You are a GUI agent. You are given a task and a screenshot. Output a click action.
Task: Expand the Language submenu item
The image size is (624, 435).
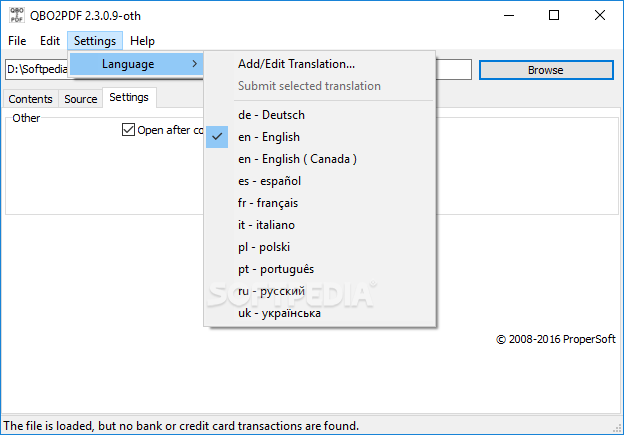pos(136,64)
